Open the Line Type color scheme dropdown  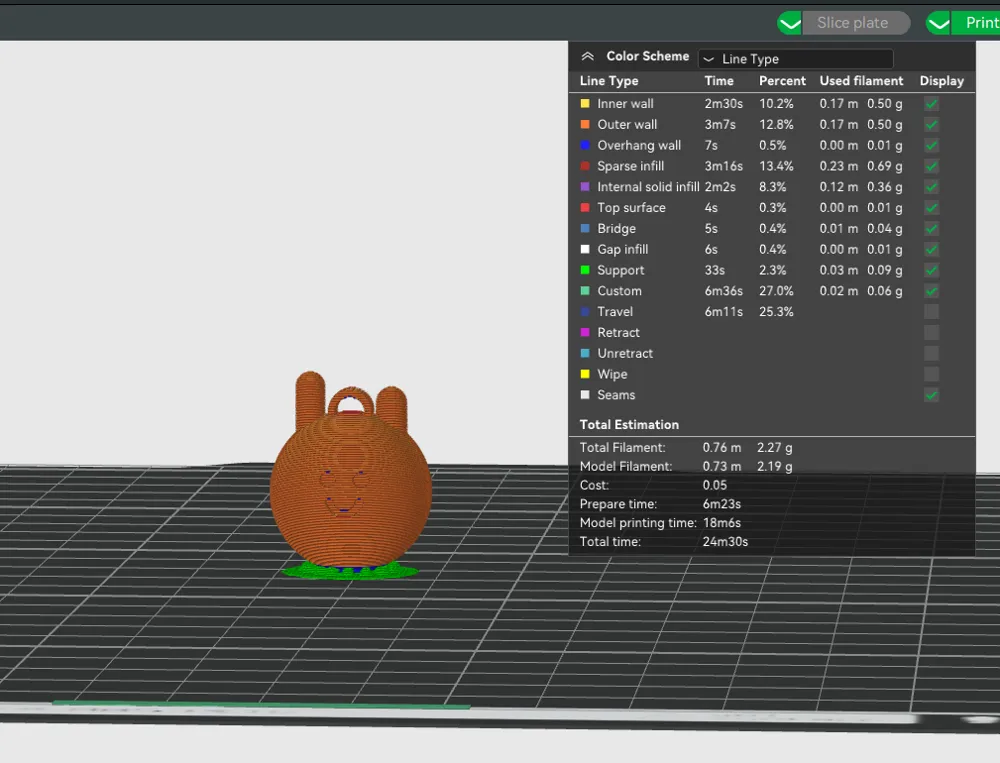click(795, 59)
